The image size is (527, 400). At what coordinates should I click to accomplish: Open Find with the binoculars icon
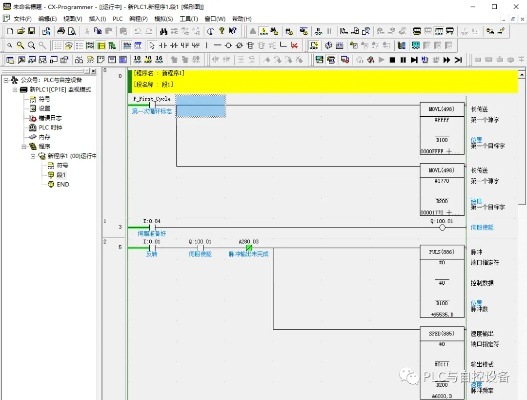[x=163, y=31]
